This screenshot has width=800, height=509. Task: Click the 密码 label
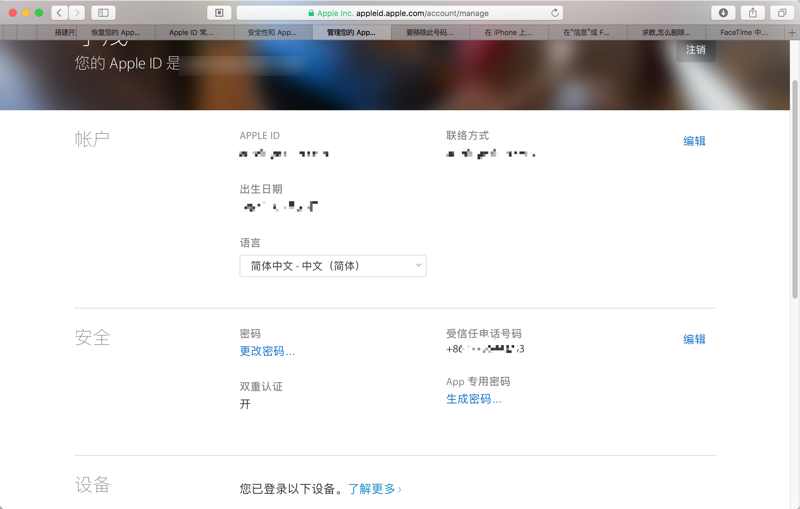[251, 334]
